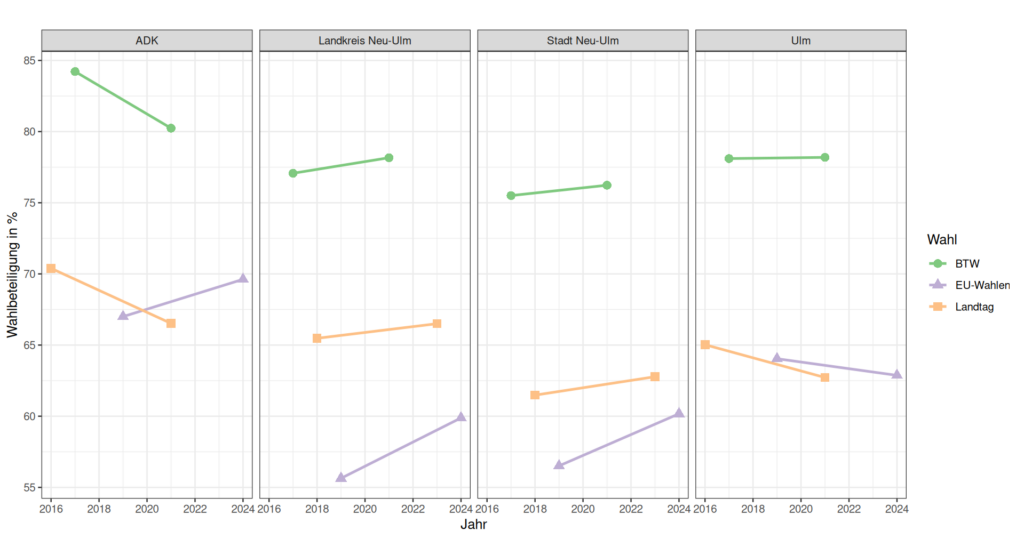
Task: Select the 2024 EU-Wahlen triangle in ADK panel
Action: (243, 279)
